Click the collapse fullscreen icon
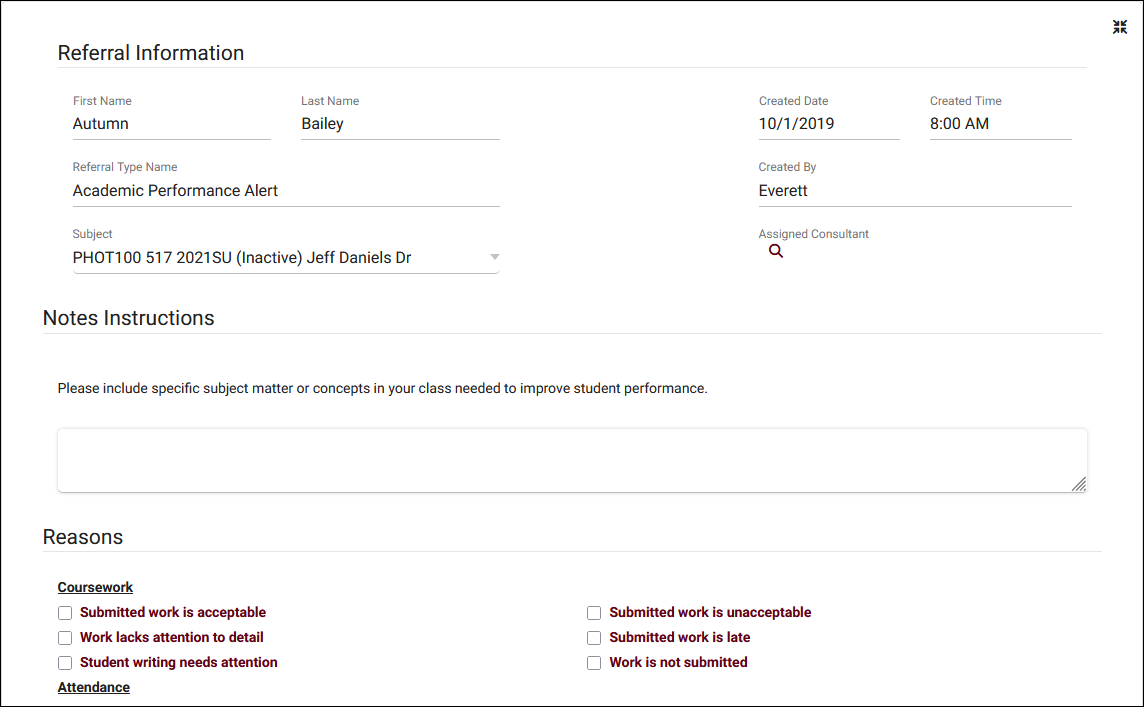Viewport: 1144px width, 707px height. pos(1120,27)
